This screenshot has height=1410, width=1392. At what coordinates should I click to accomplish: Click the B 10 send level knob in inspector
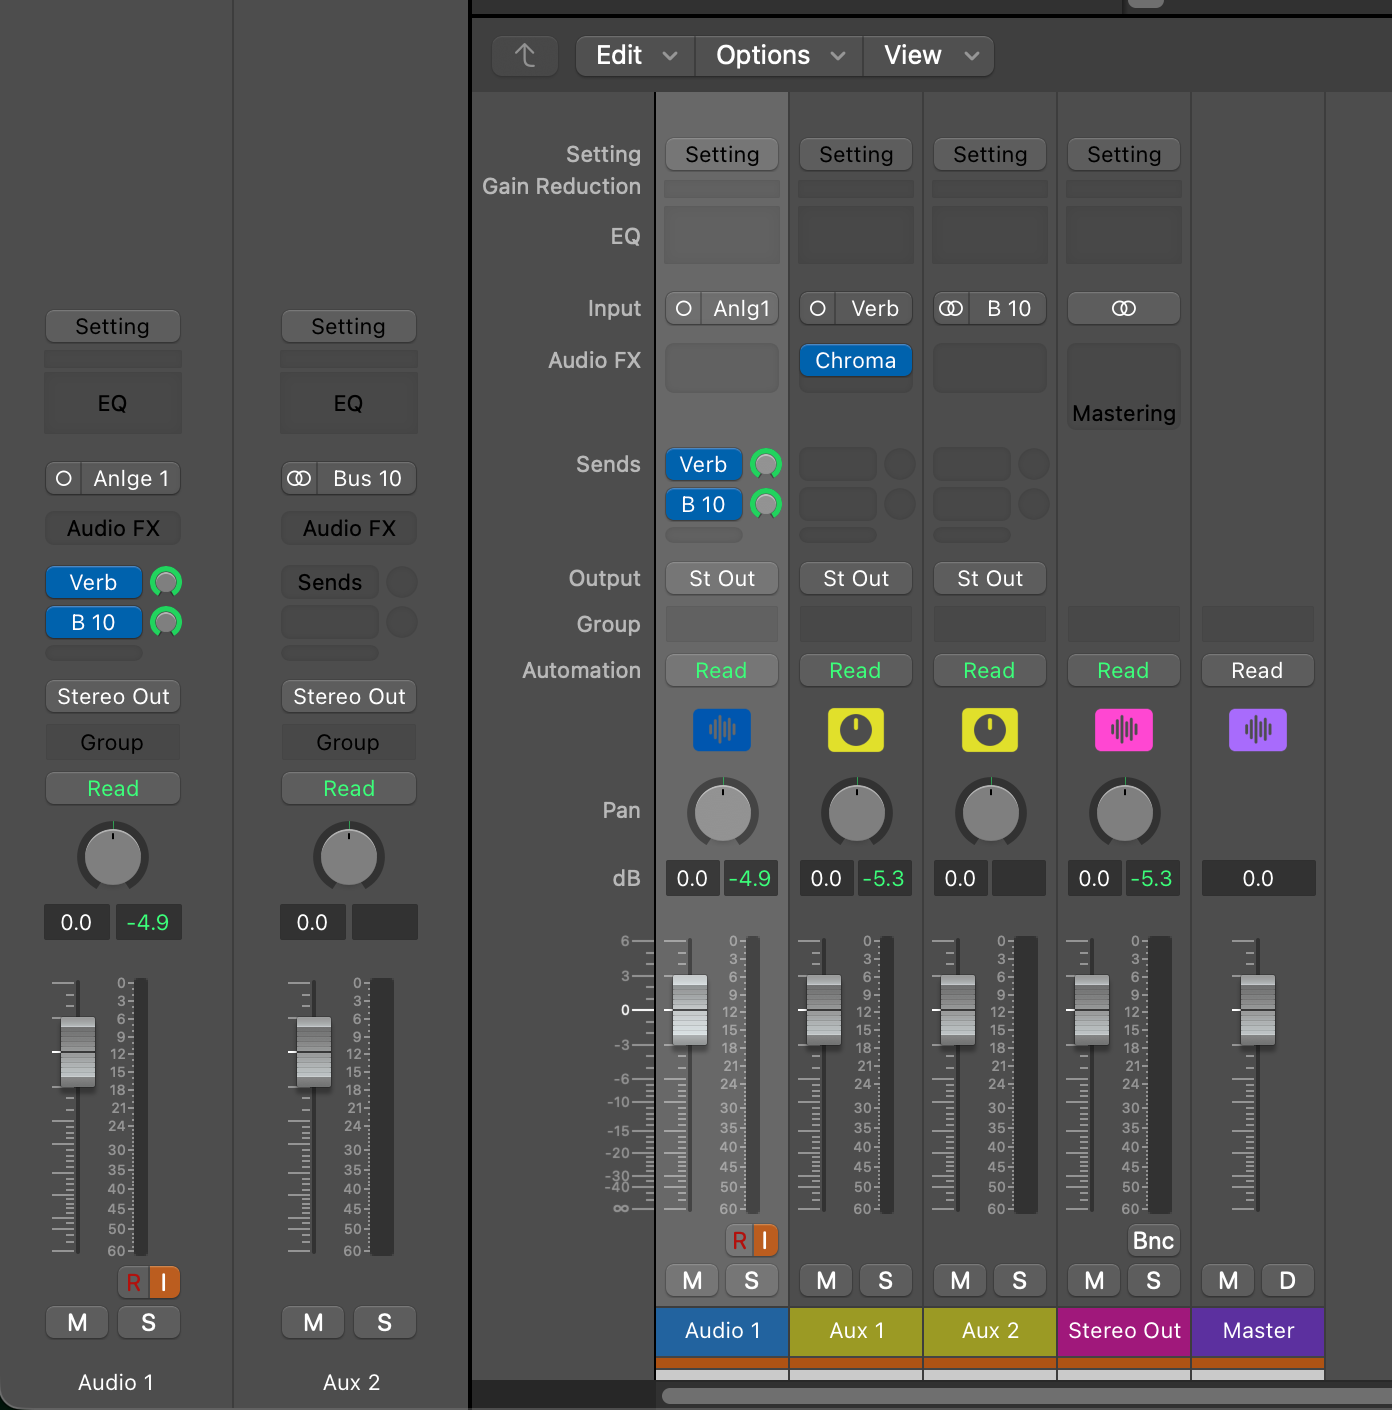(166, 622)
